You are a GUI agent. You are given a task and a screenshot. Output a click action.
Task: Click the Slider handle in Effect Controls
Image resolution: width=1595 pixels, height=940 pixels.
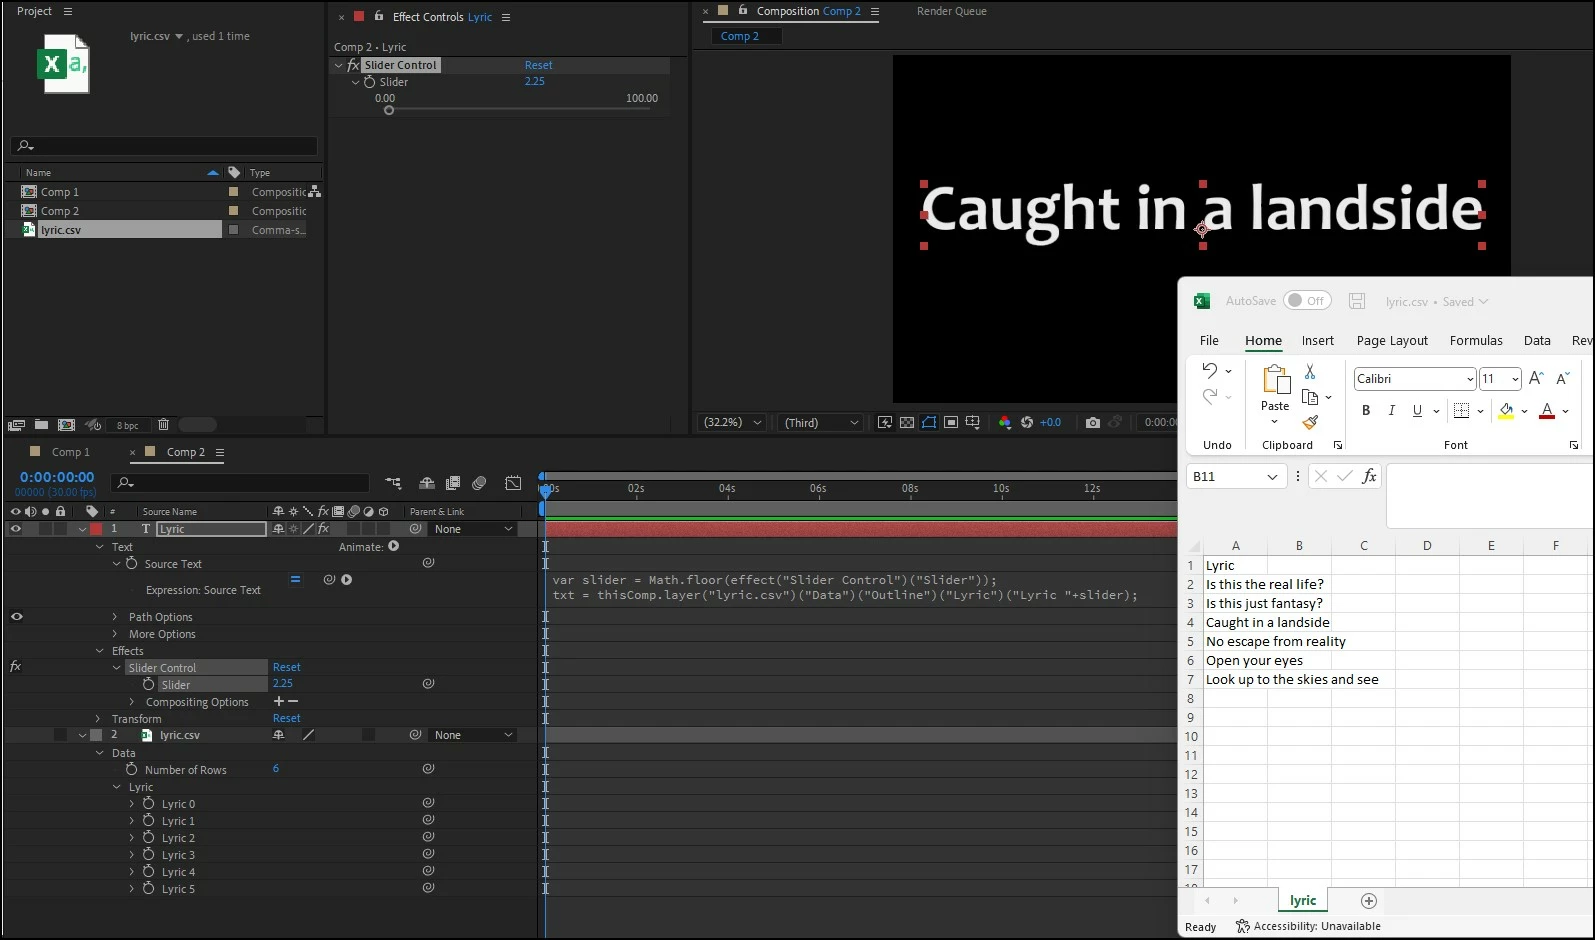[x=389, y=110]
